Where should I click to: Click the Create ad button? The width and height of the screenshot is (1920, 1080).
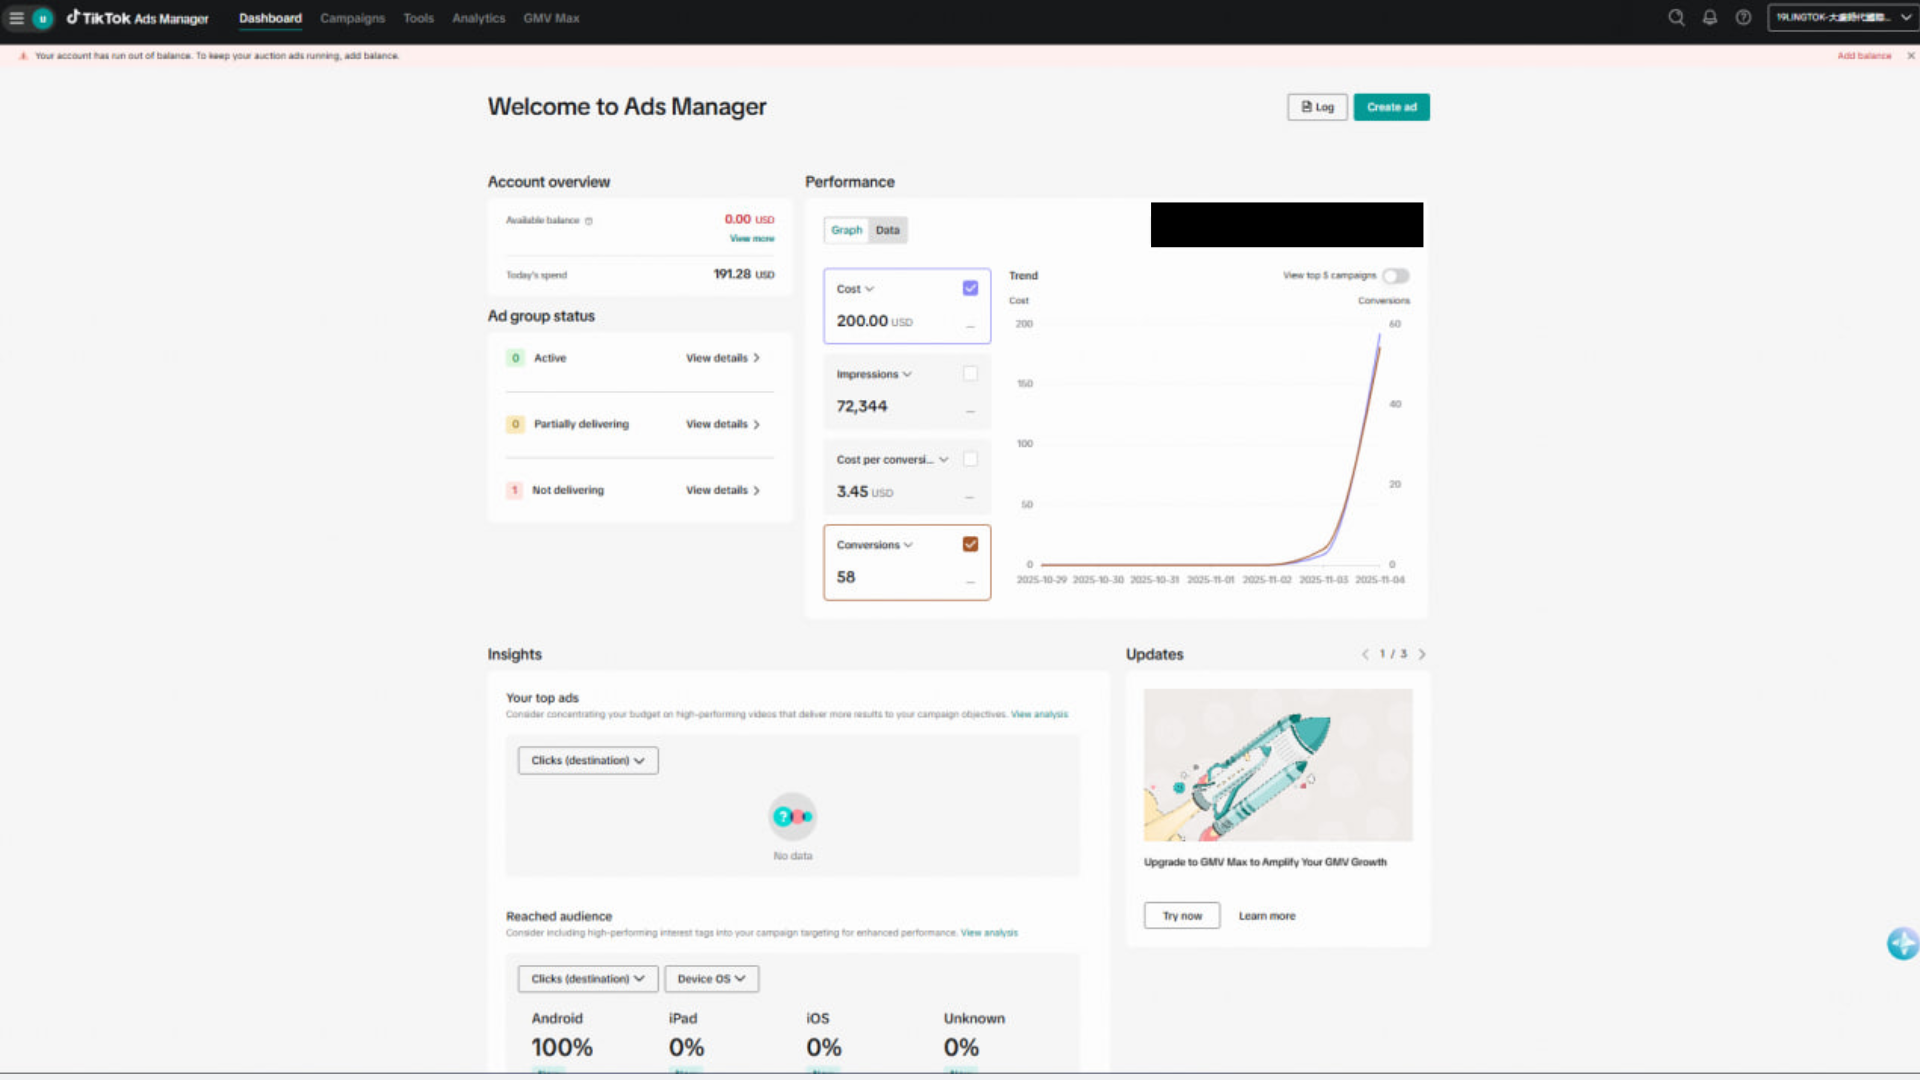(1391, 107)
